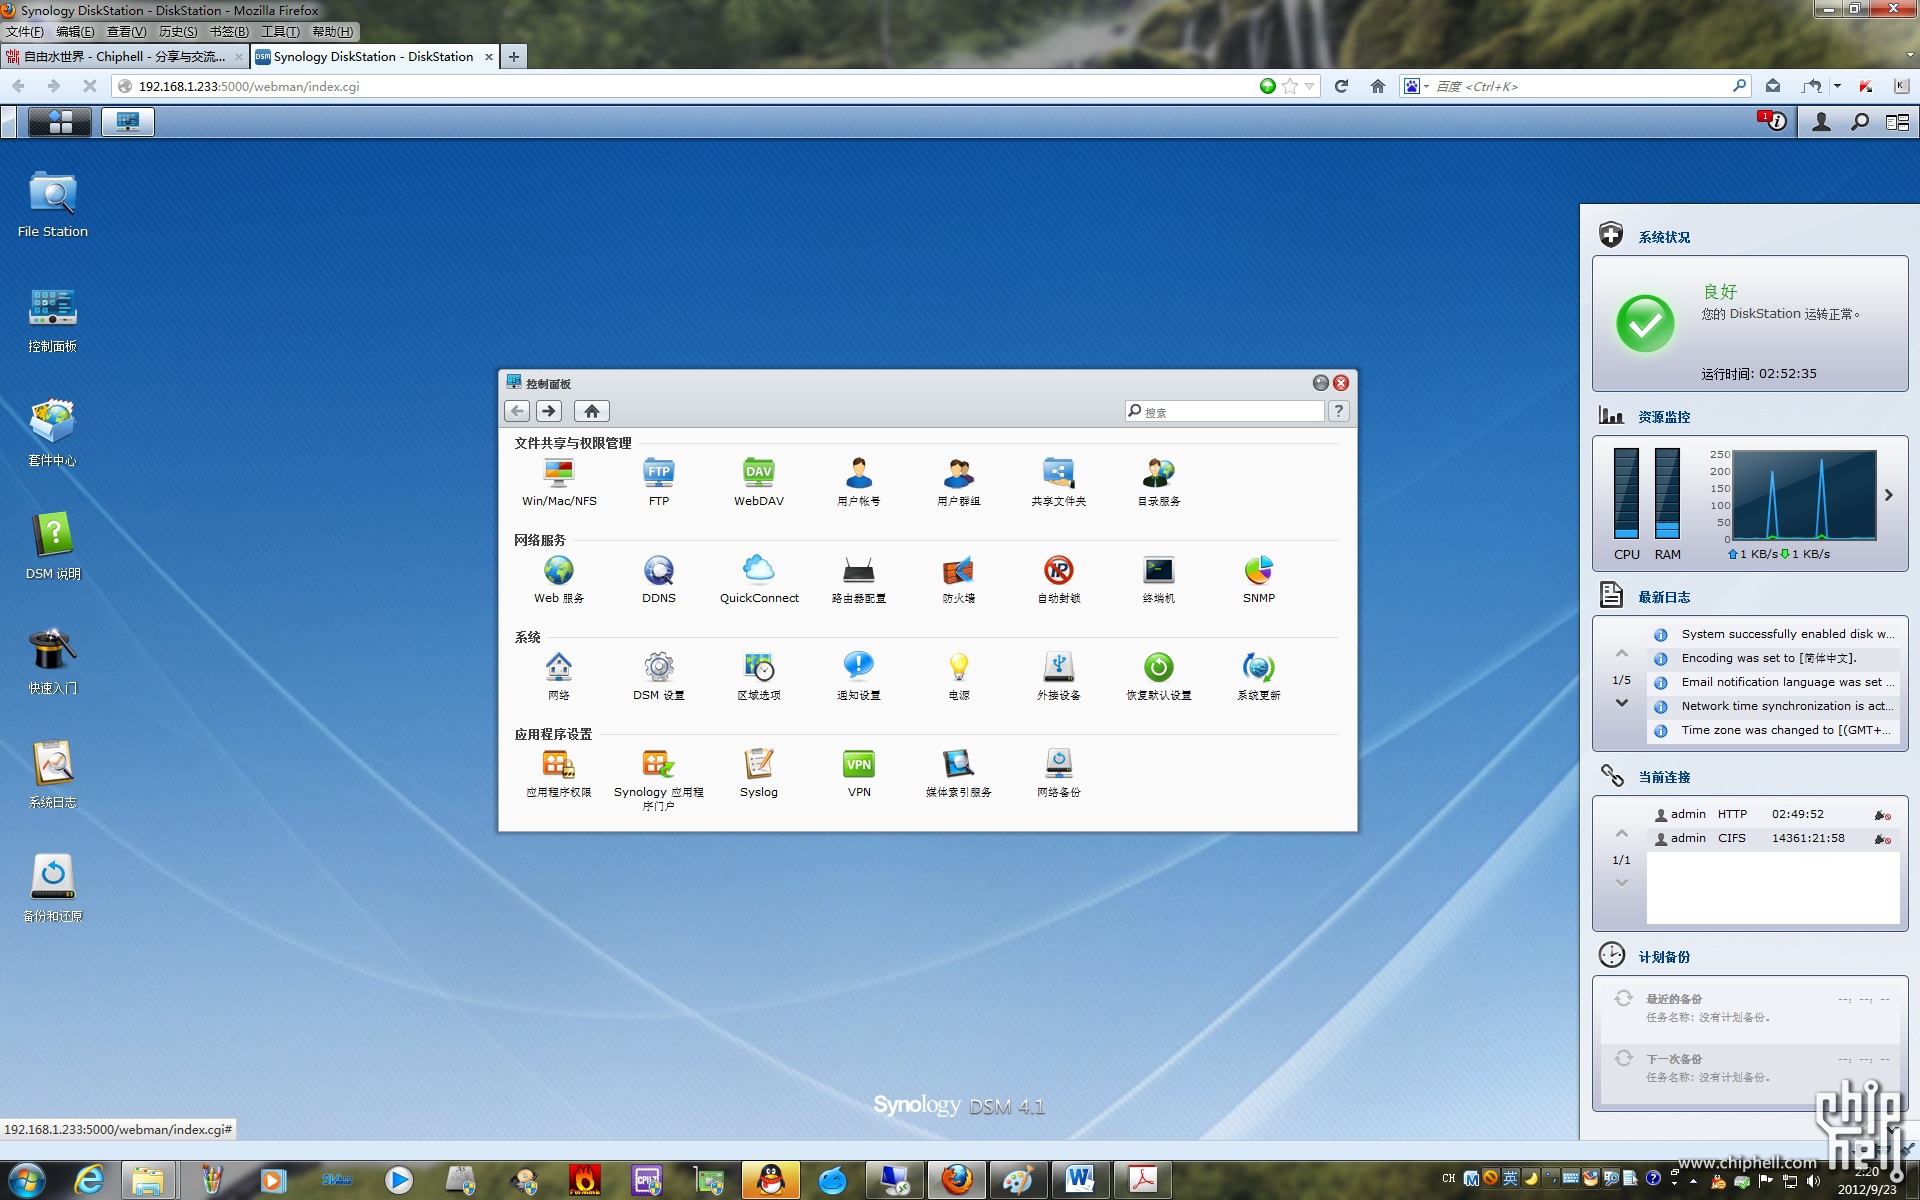
Task: Open a new Firefox tab
Action: tap(514, 57)
